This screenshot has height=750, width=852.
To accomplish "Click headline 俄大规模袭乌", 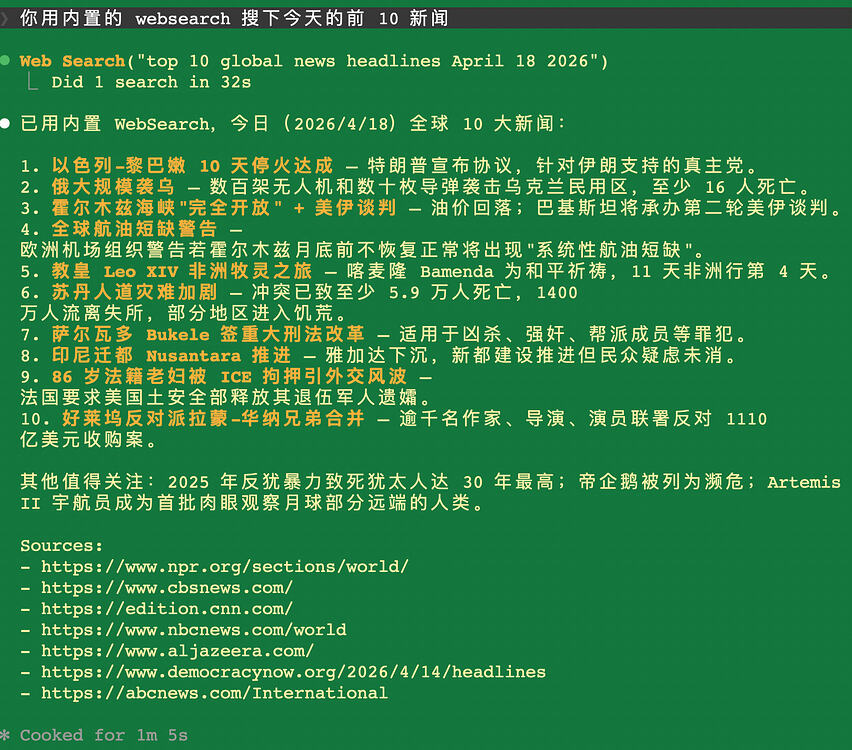I will (113, 187).
